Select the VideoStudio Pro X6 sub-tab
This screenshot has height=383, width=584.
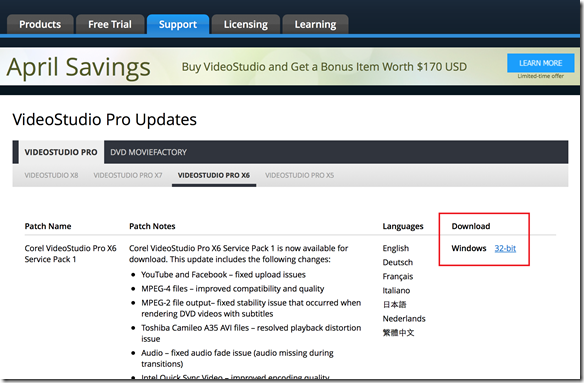click(214, 175)
